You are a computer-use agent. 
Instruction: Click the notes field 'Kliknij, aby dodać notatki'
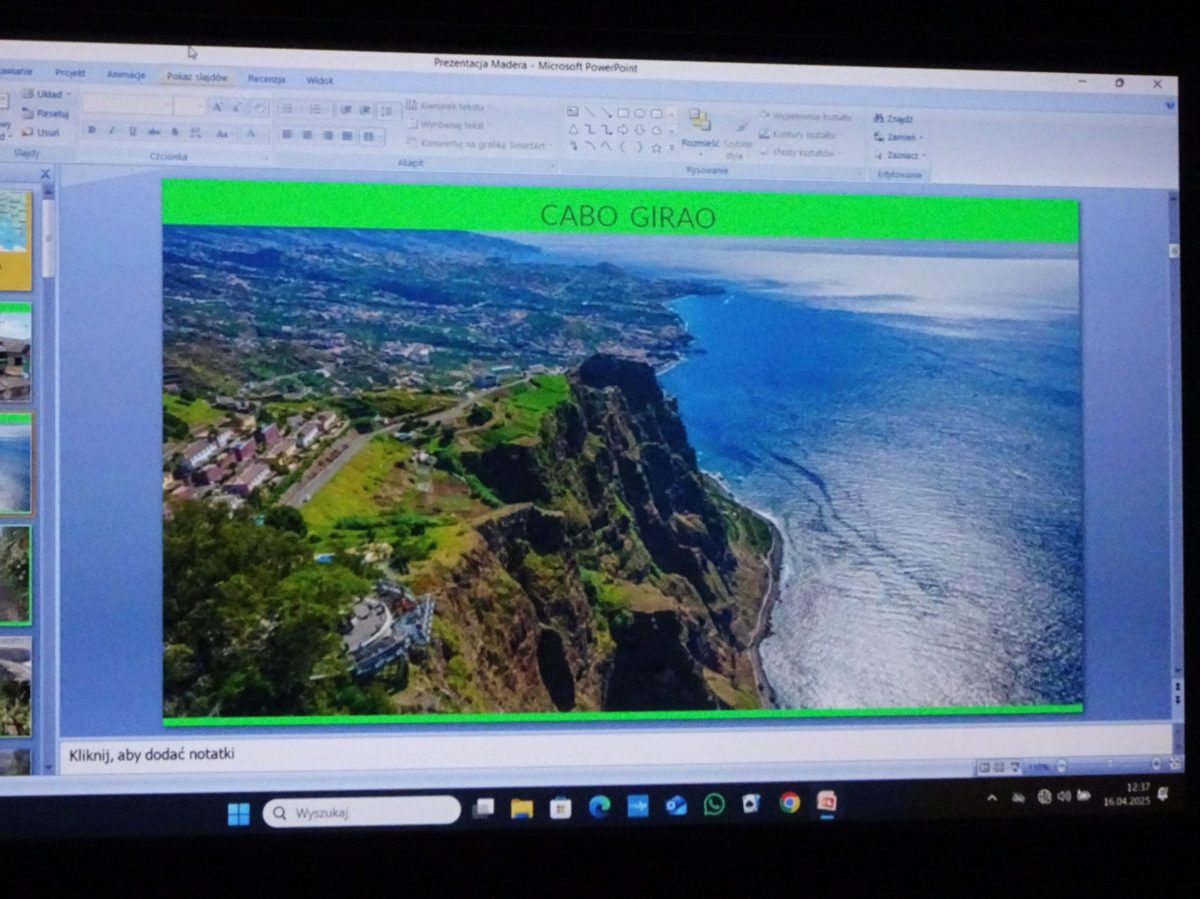pos(152,755)
